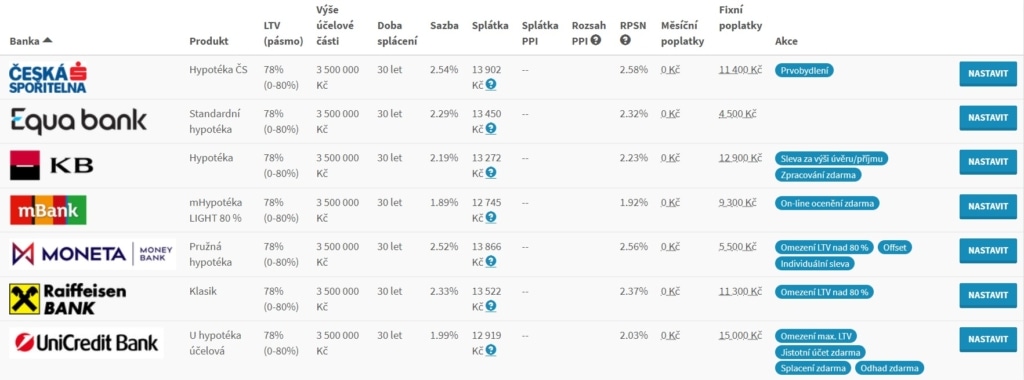Click the 12 900 Kč fixed fees for KB
Screen dimensions: 1024x380
(x=740, y=158)
